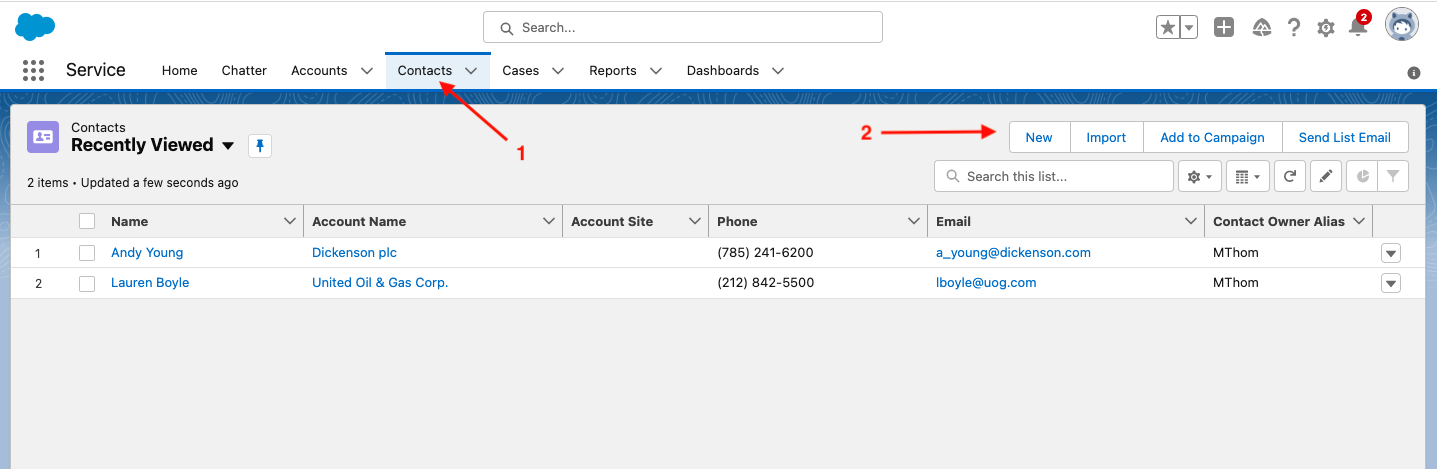Expand the Accounts tab dropdown chevron
The width and height of the screenshot is (1437, 469).
367,71
